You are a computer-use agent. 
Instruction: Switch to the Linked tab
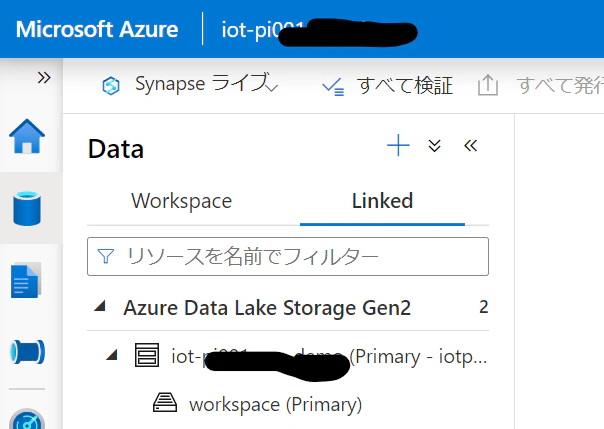(x=382, y=201)
